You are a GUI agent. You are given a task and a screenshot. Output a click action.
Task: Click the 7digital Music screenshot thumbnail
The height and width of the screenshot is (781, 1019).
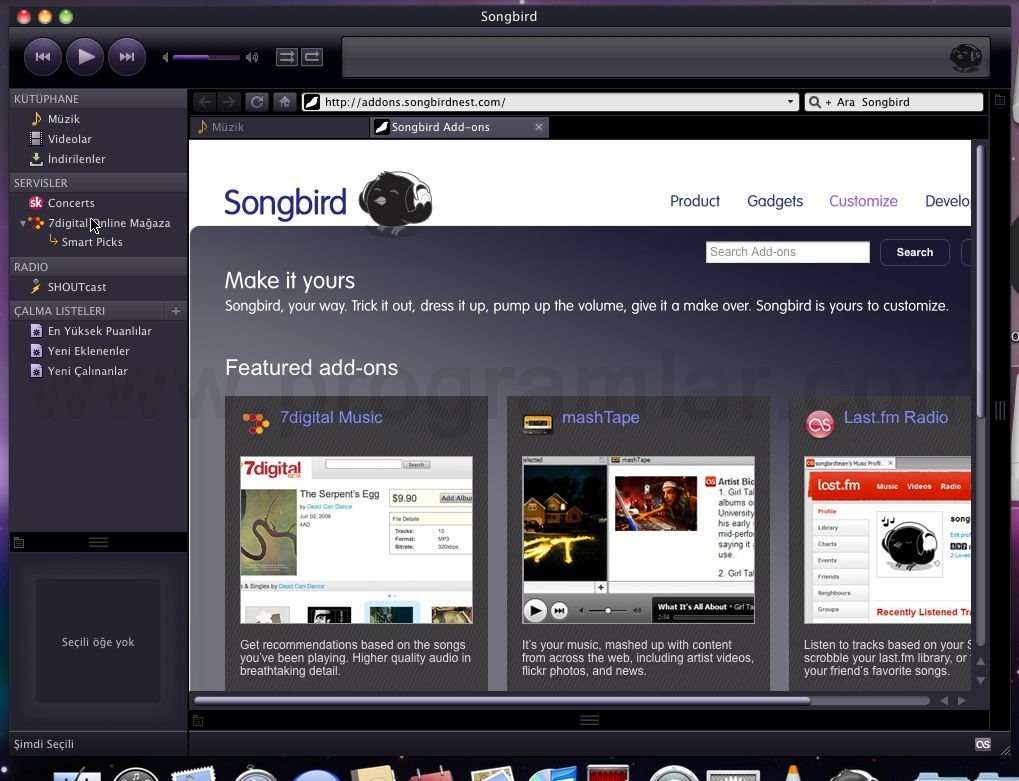[x=356, y=540]
